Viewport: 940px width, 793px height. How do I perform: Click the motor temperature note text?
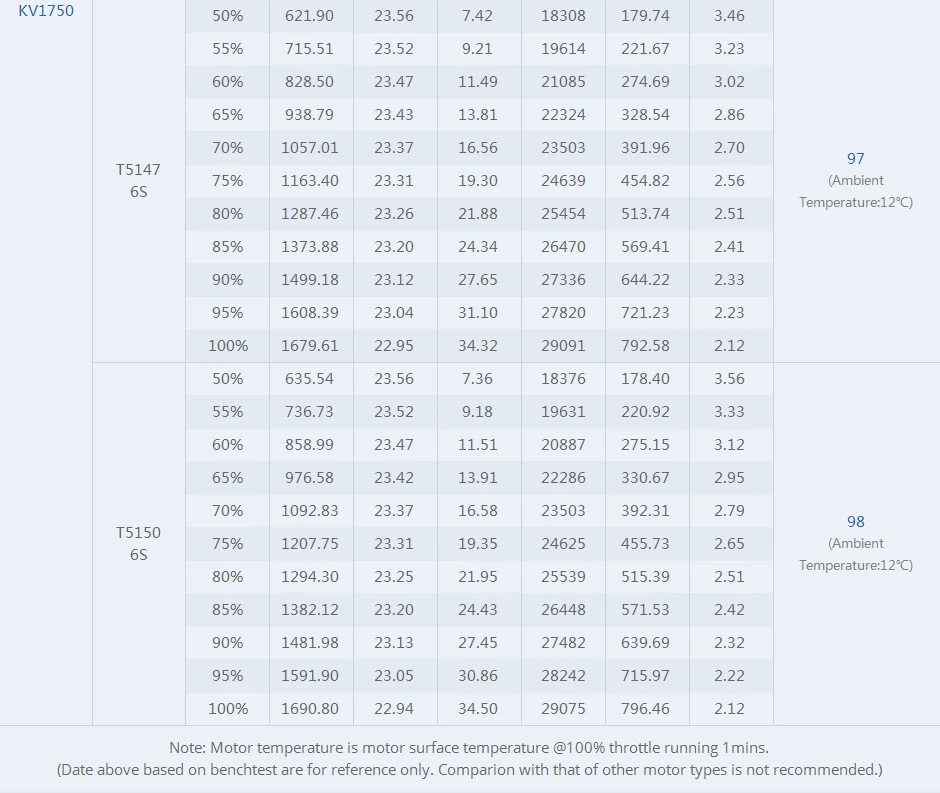tap(469, 747)
